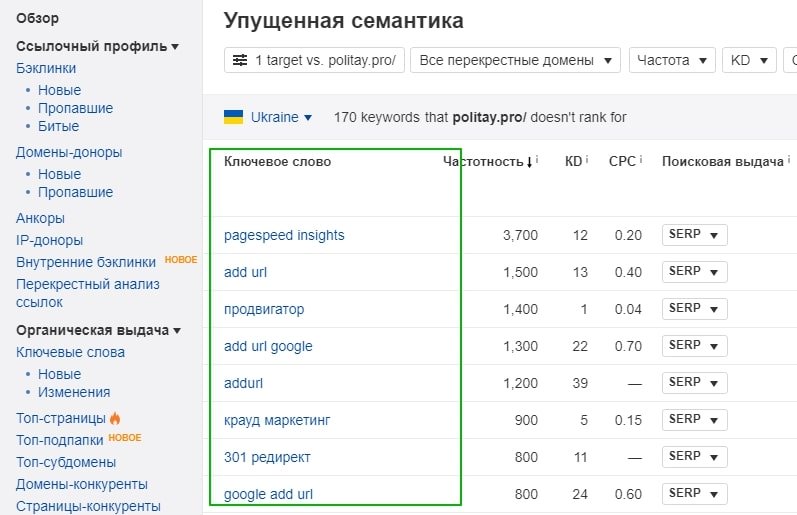Click frequency value 900
Screen dimensions: 797x515
point(526,420)
